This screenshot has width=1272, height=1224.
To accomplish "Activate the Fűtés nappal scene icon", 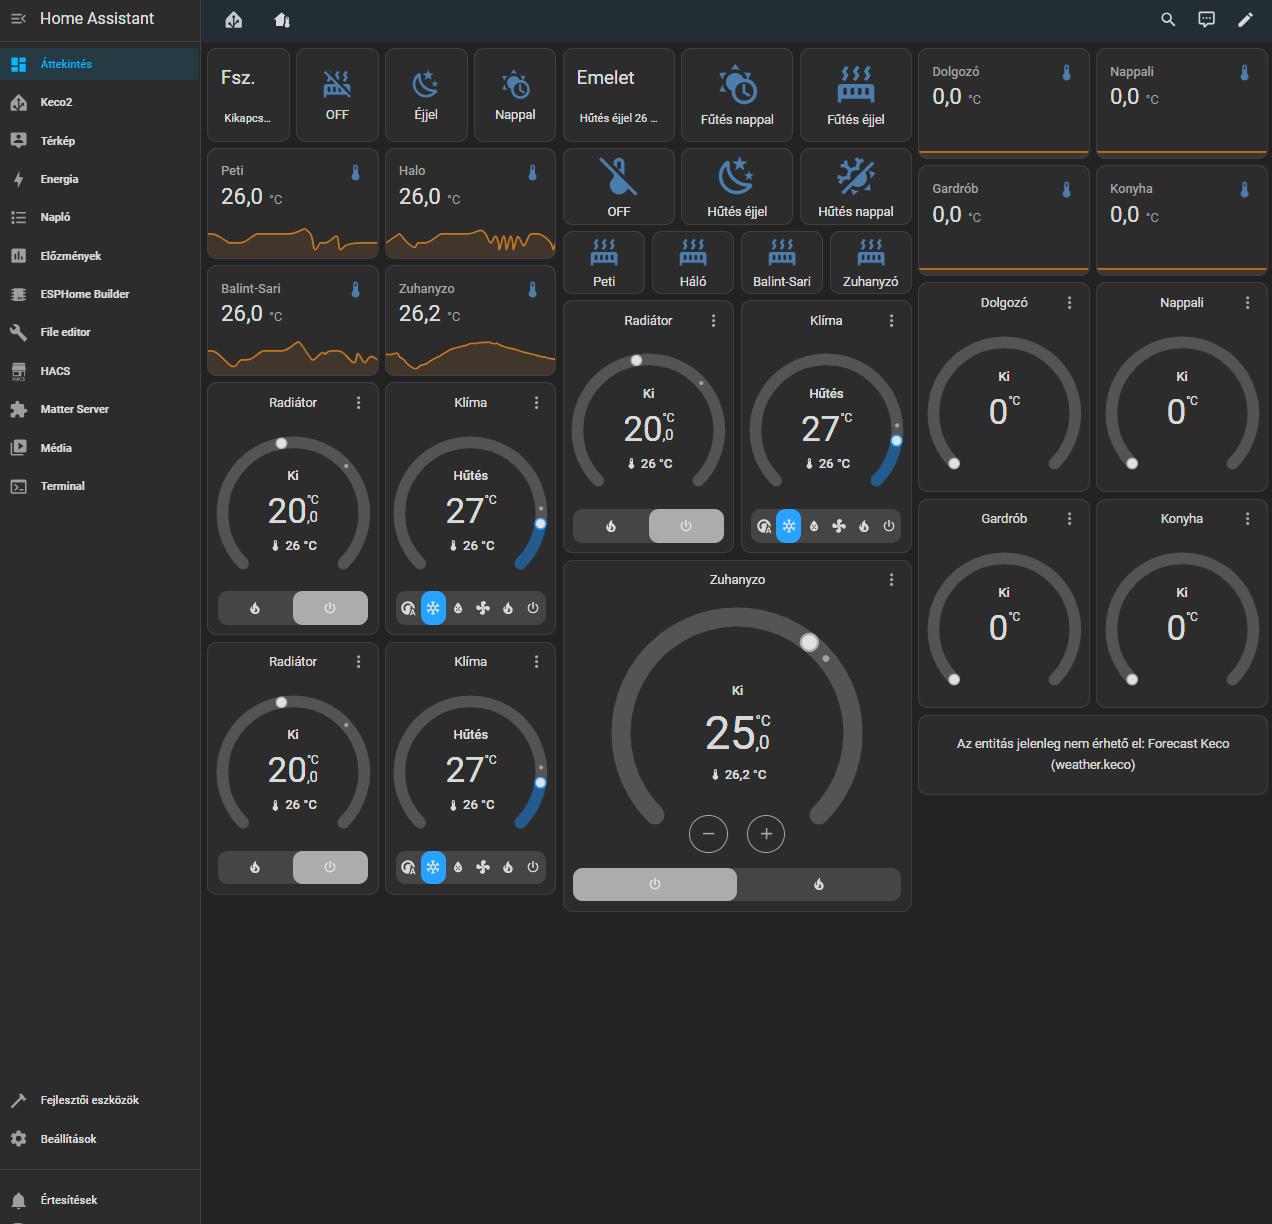I will (737, 85).
